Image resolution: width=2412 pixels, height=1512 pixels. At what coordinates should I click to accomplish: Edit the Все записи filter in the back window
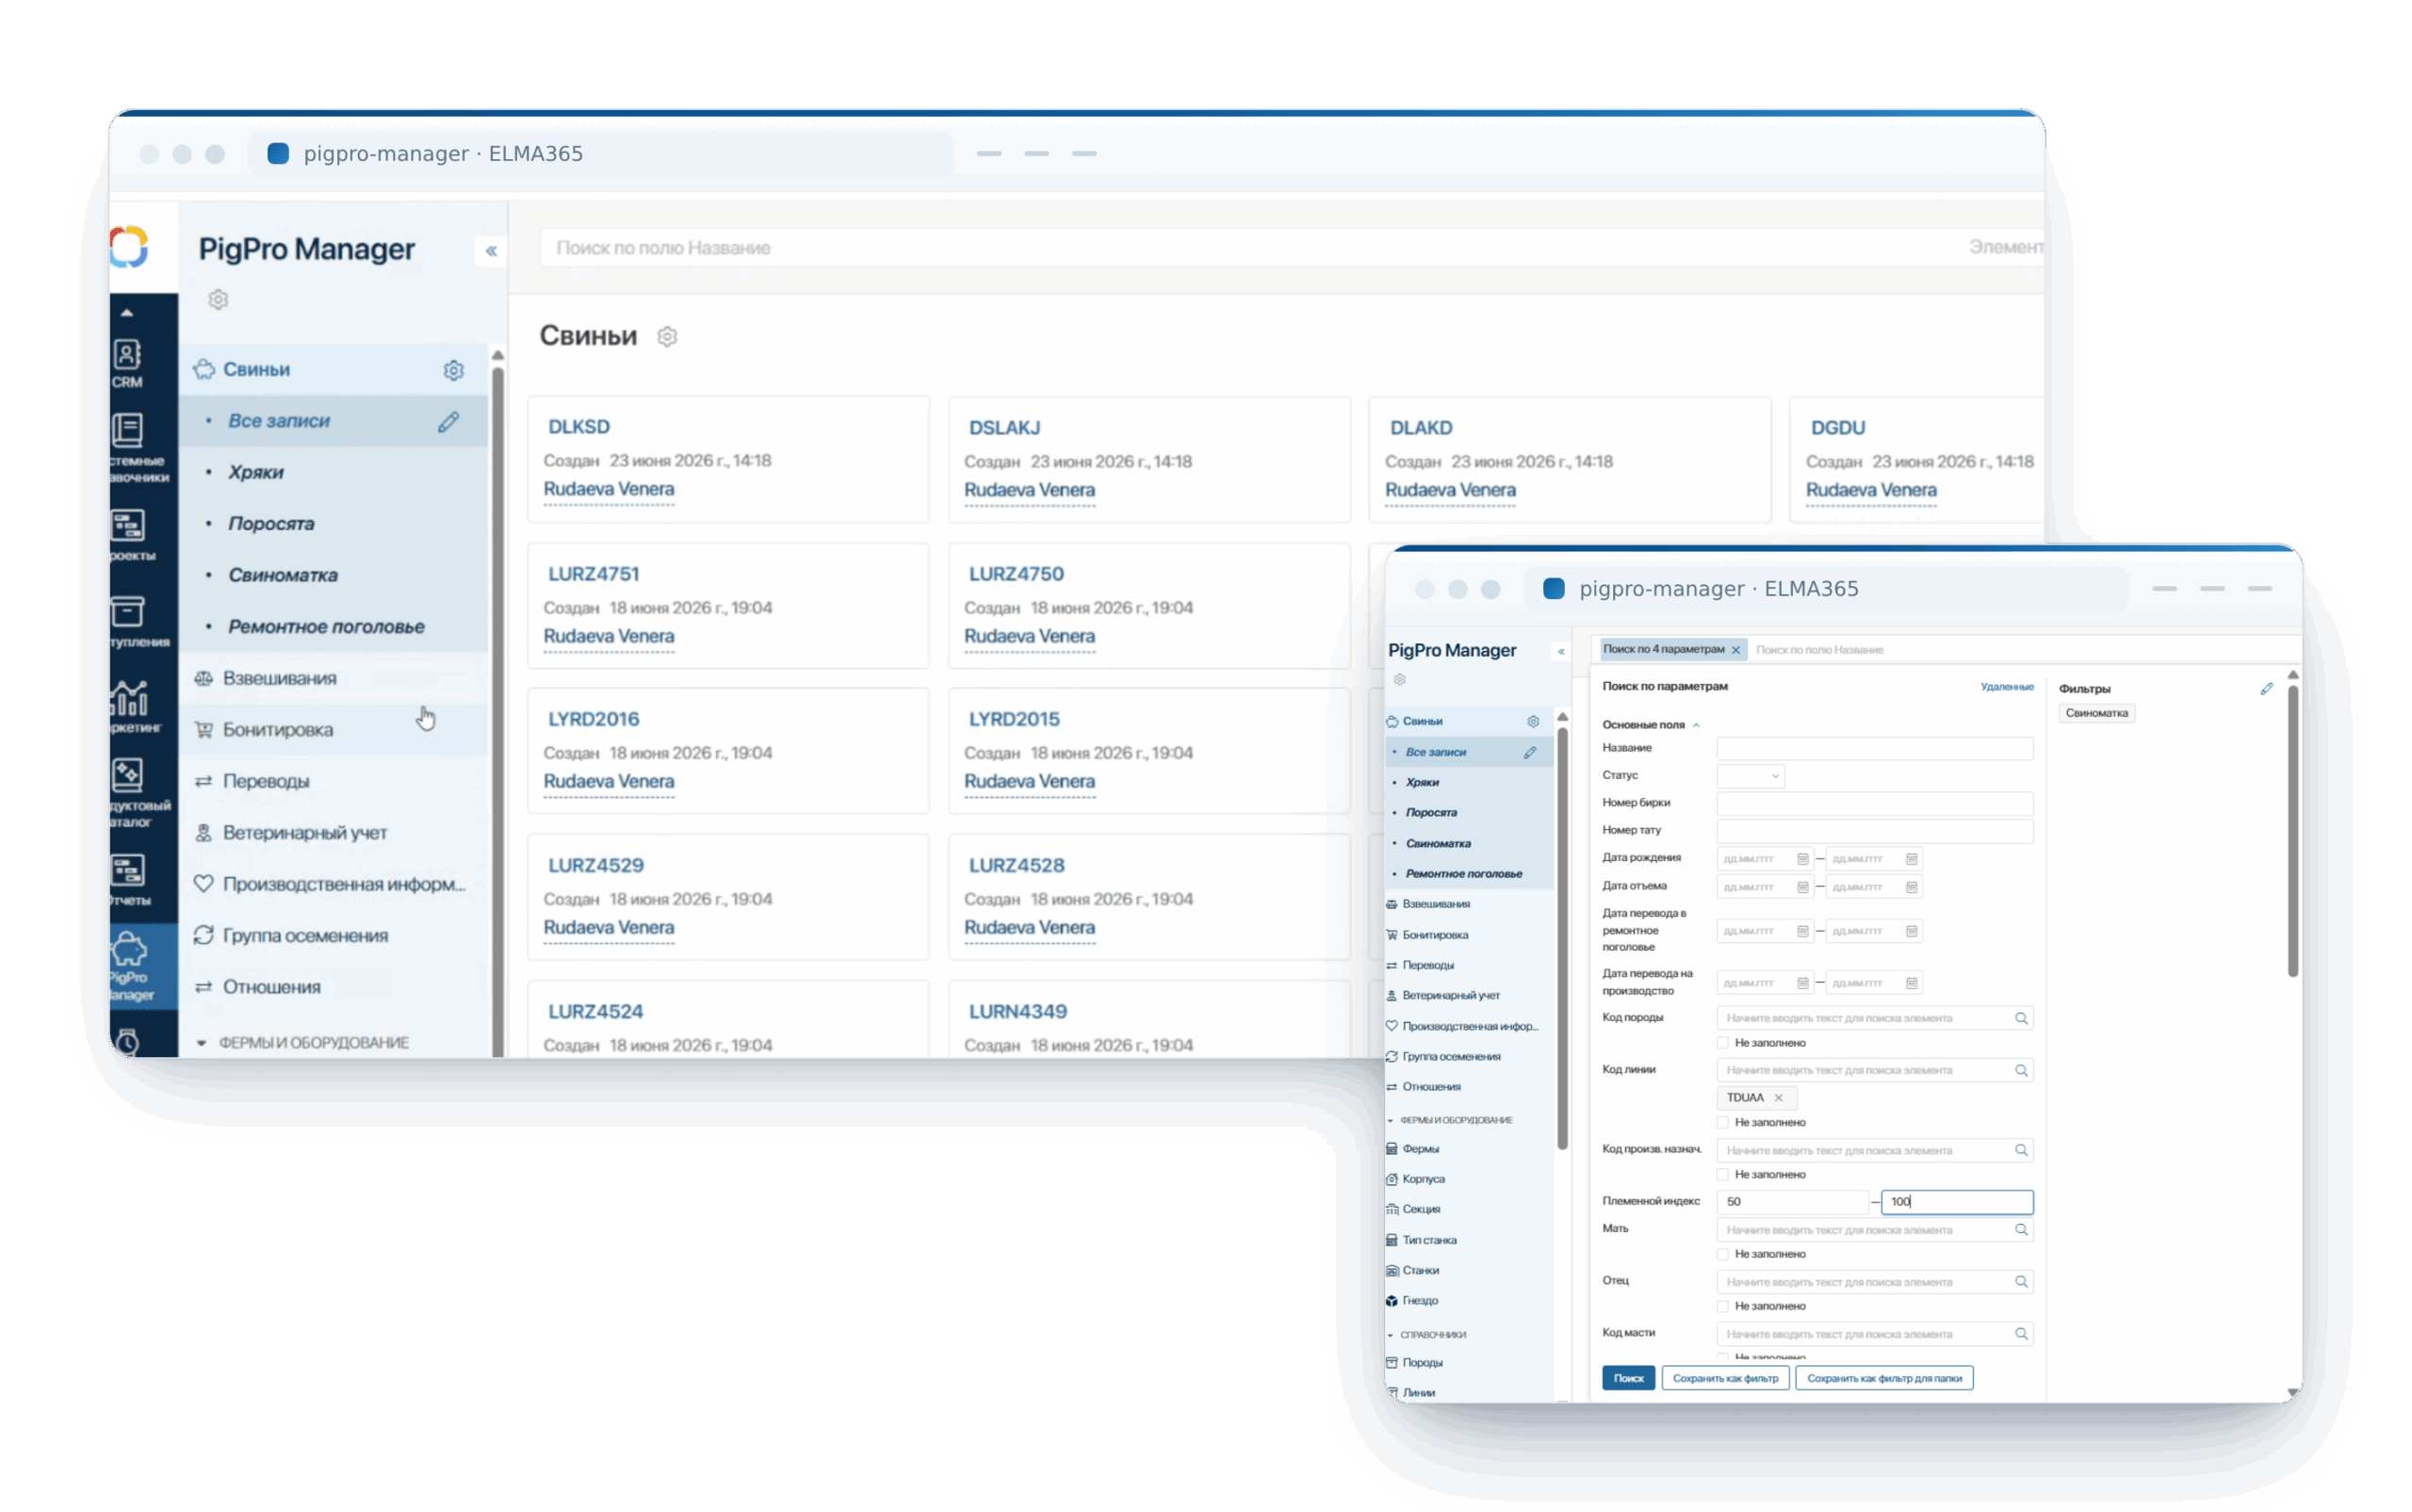pos(448,422)
